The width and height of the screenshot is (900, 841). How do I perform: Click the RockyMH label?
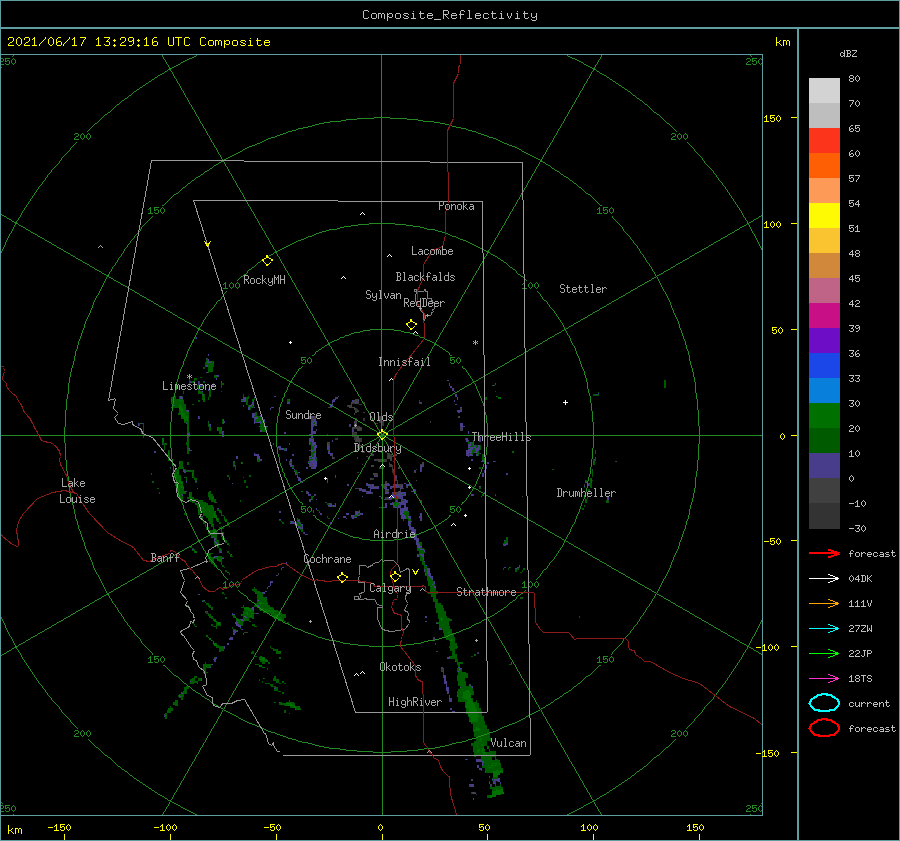(x=264, y=280)
